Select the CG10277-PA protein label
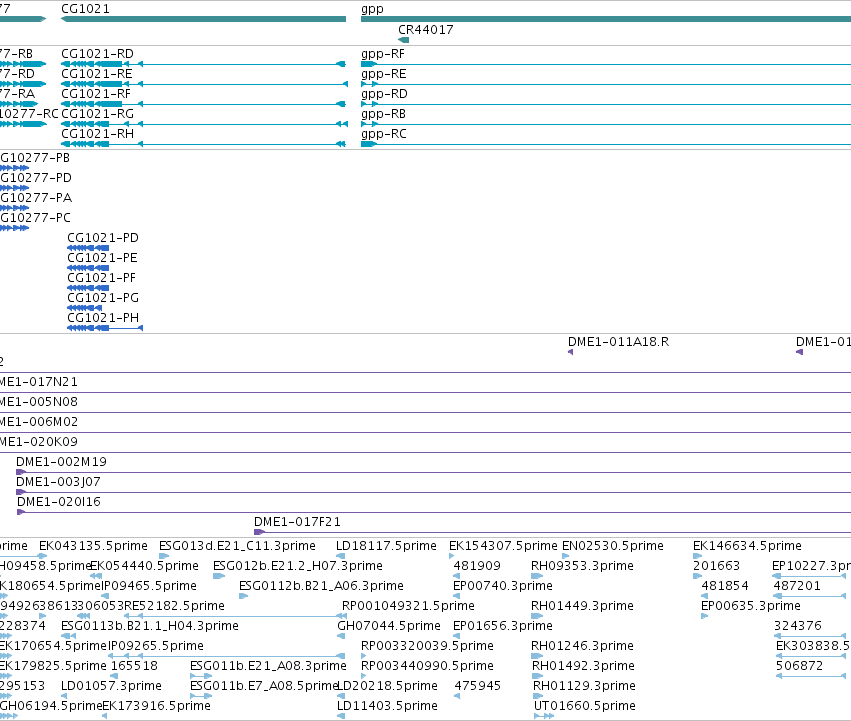The height and width of the screenshot is (721, 851). pos(36,198)
